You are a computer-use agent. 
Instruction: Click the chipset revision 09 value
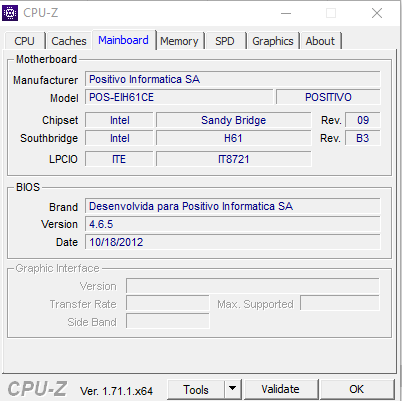[363, 120]
